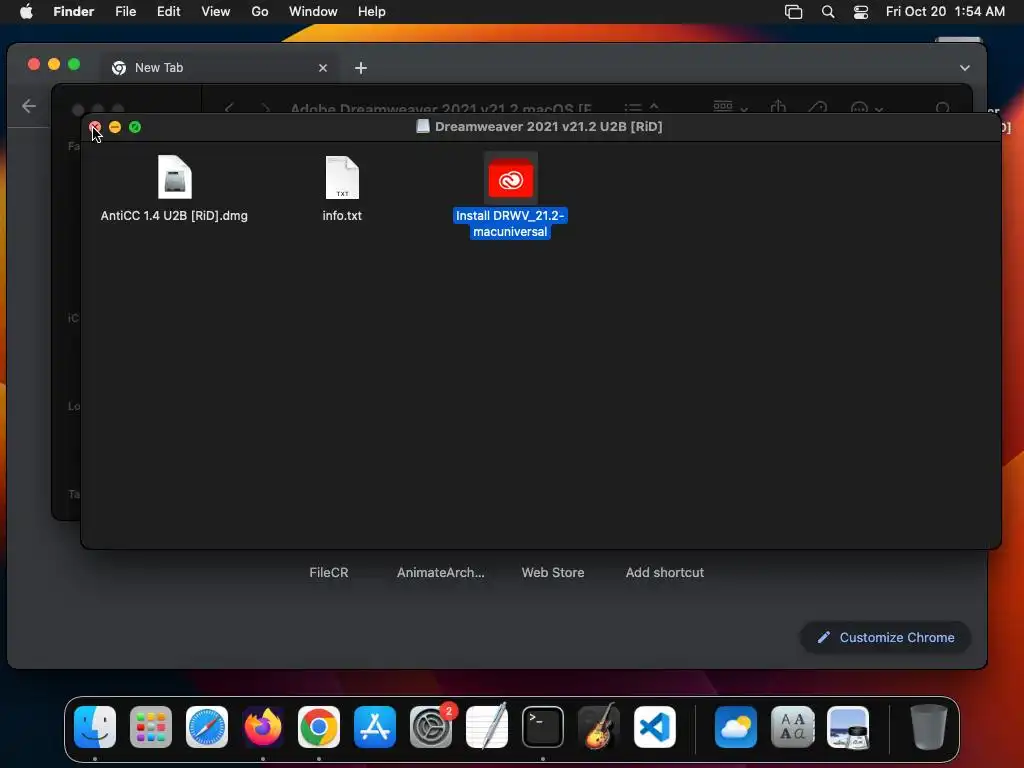Screen dimensions: 1024x768
Task: Click the disk icon in Dreamweaver window title
Action: 423,126
